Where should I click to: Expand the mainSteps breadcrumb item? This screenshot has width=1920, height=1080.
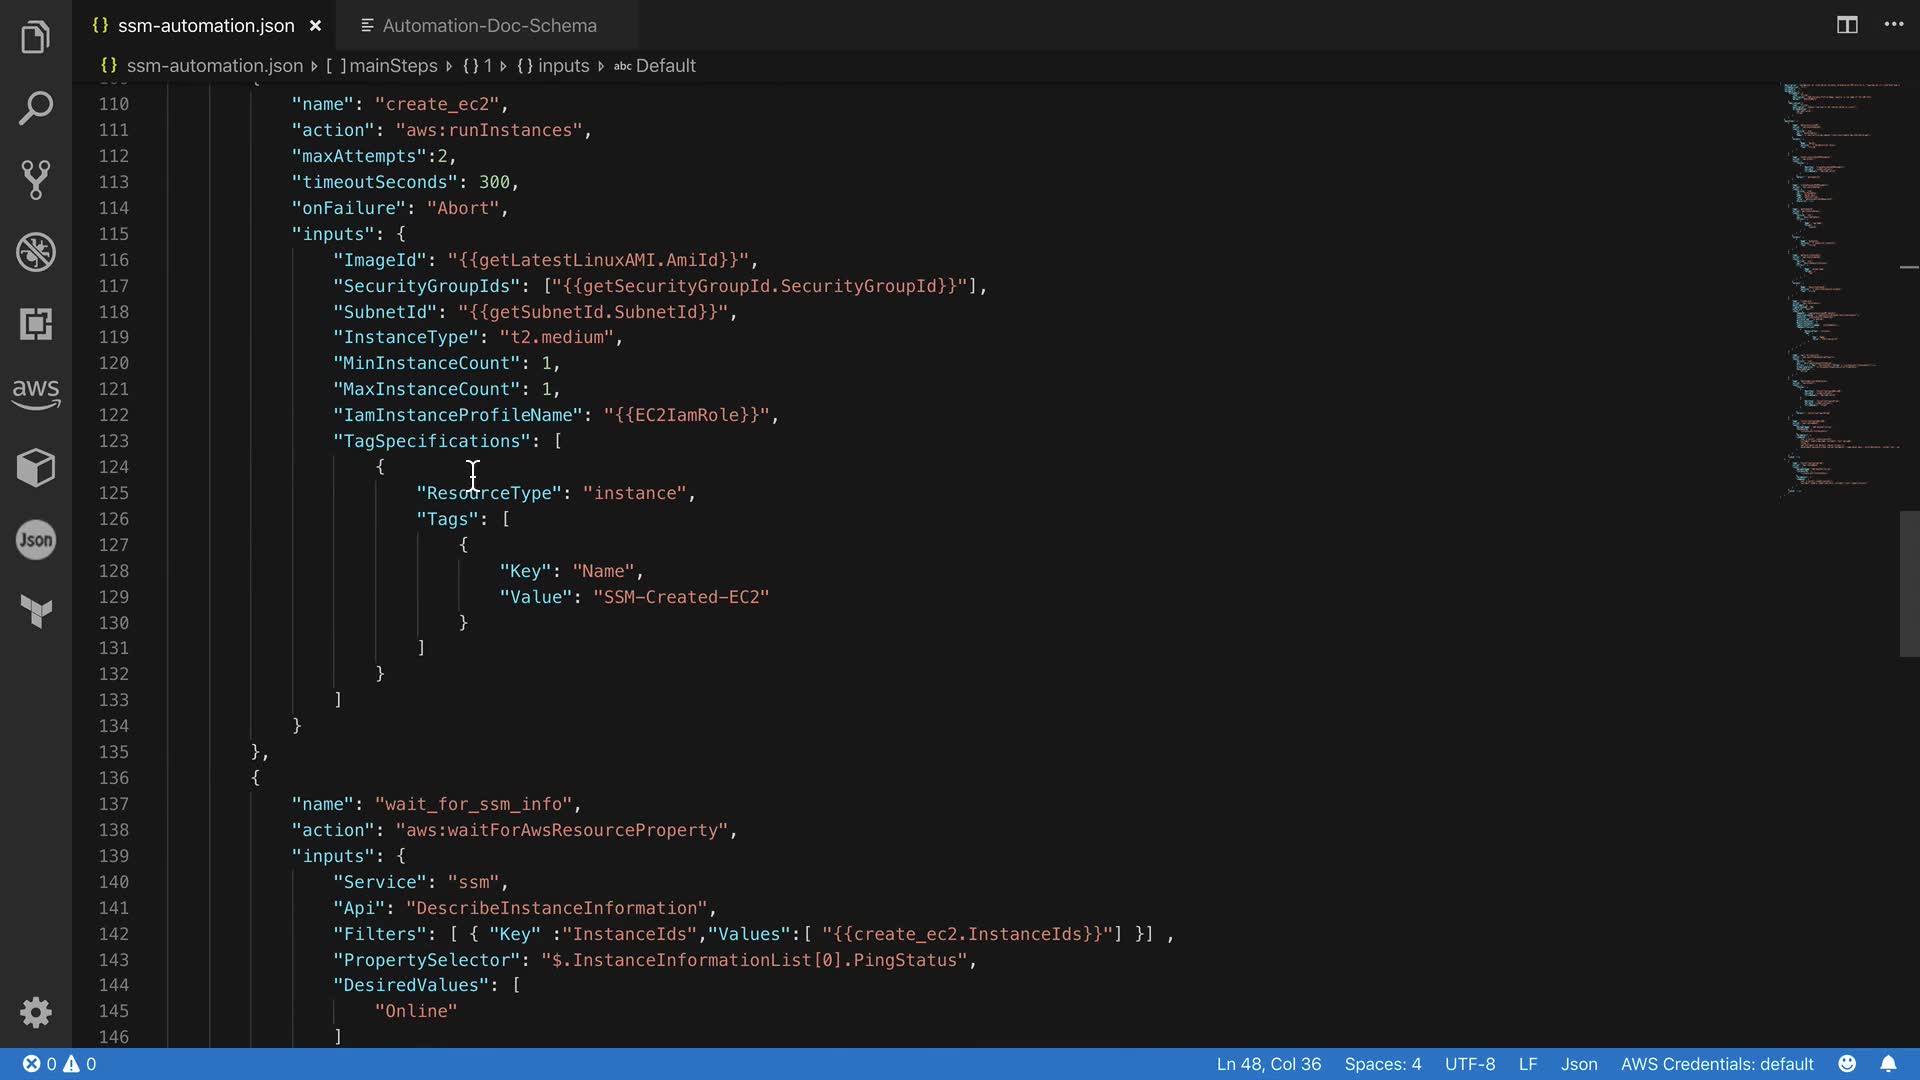pos(392,66)
